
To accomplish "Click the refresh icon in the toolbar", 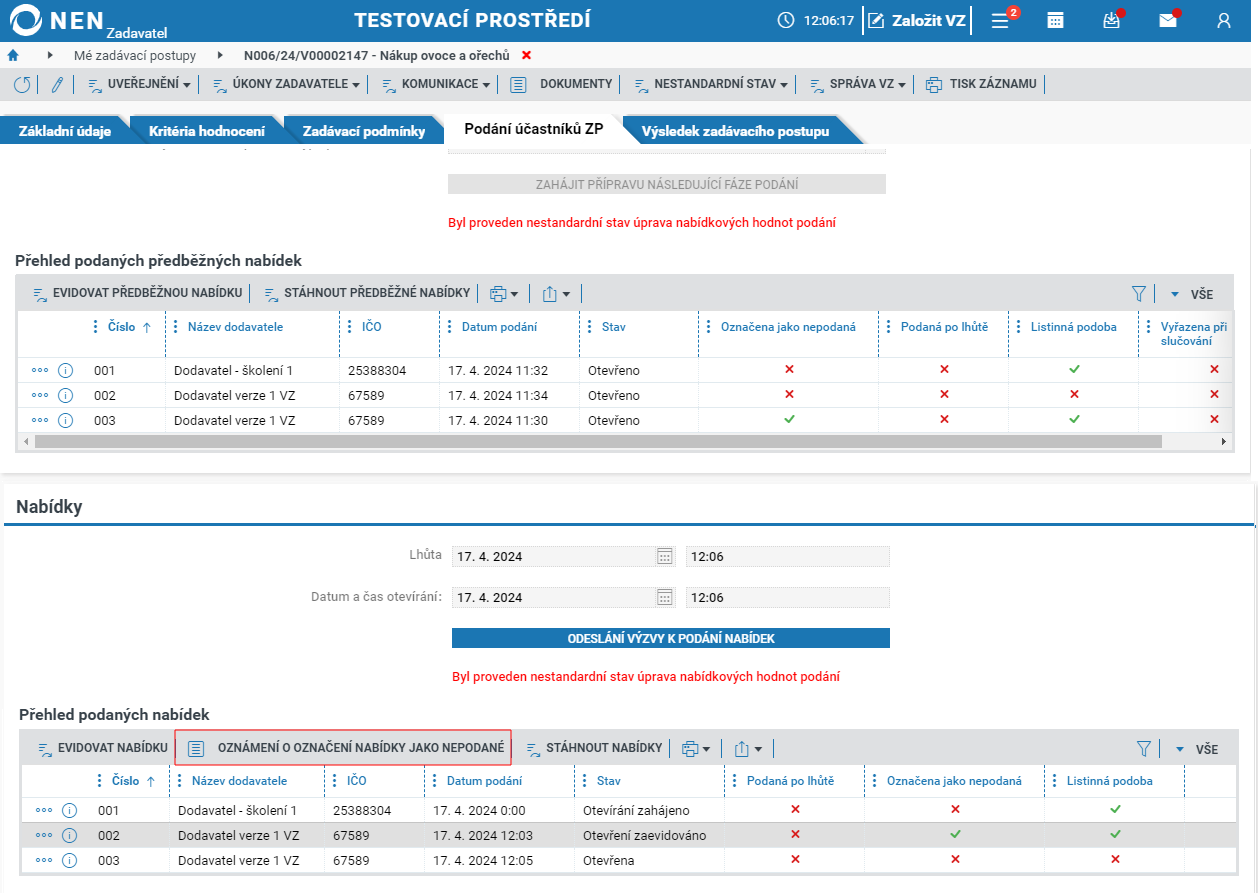I will tap(22, 85).
